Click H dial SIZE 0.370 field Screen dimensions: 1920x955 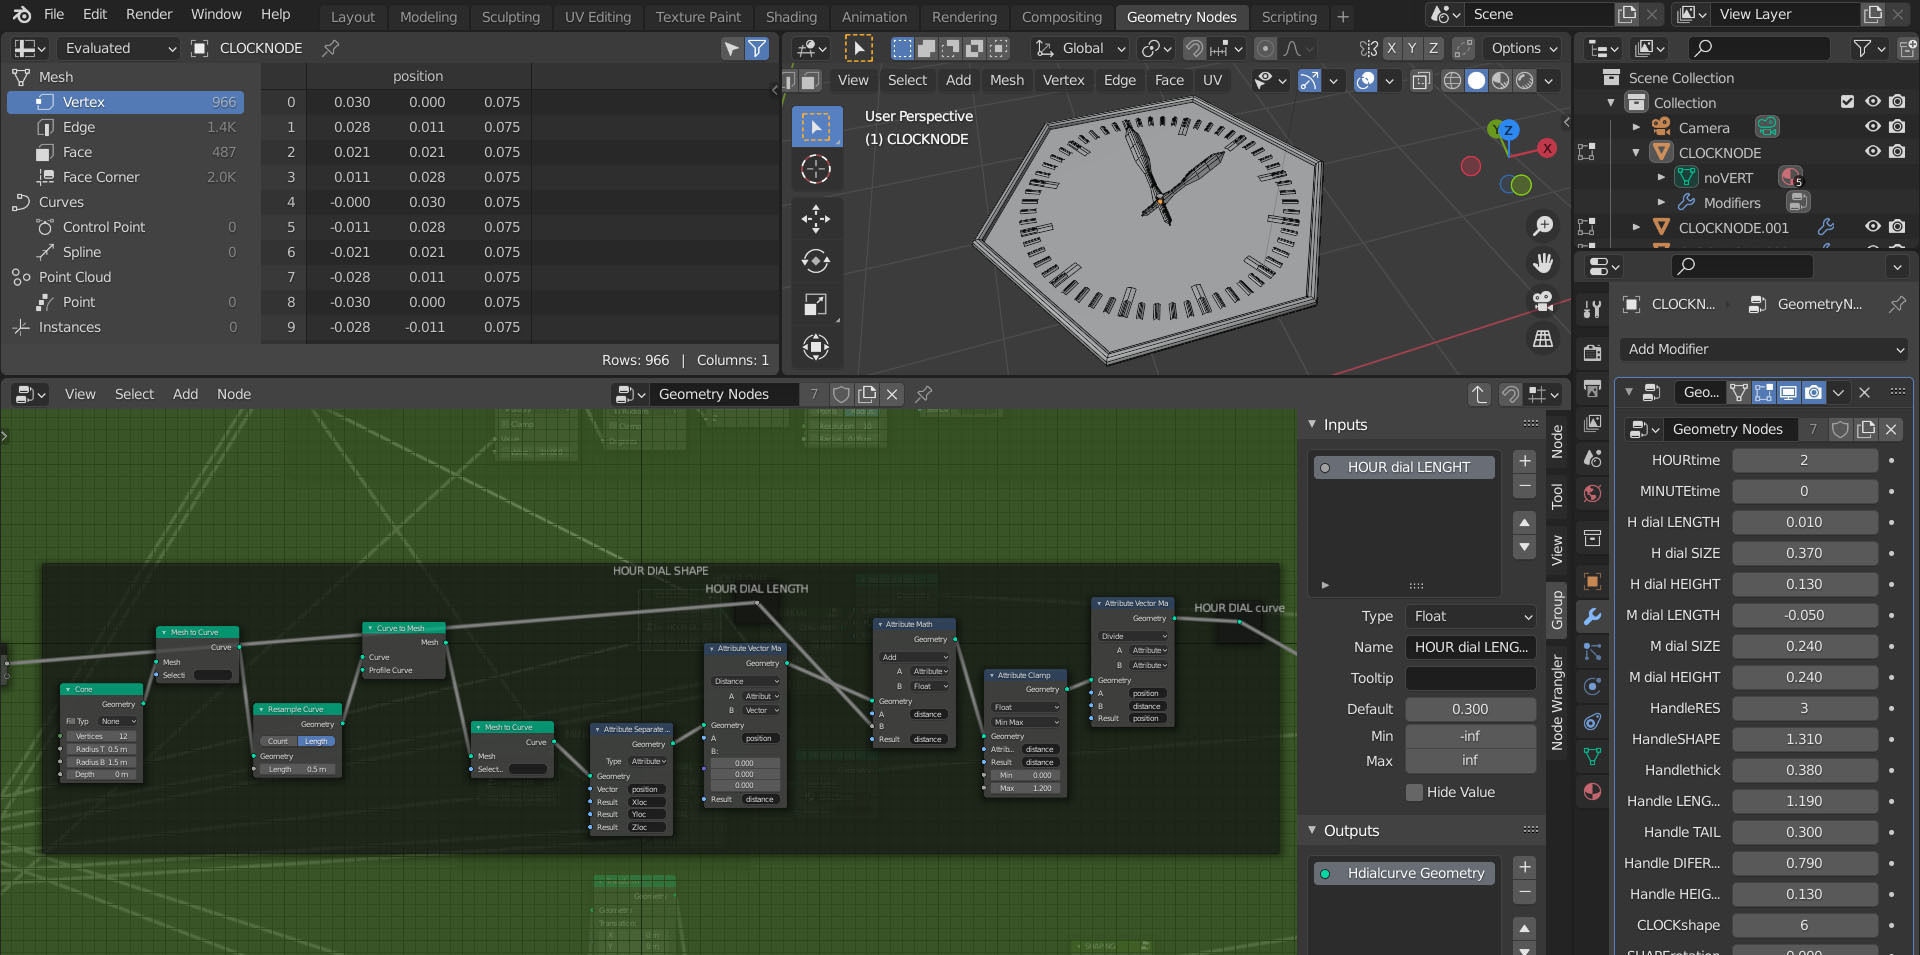1804,553
